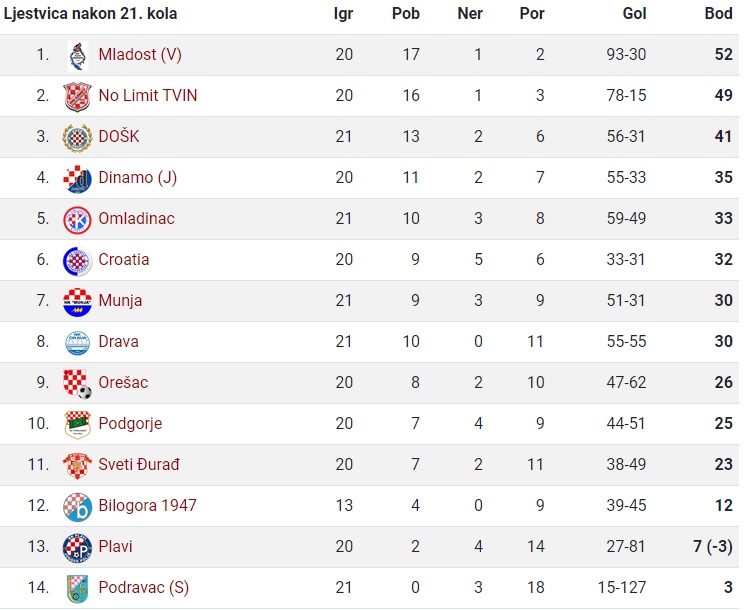
Task: Click the Bod column header
Action: coord(718,13)
